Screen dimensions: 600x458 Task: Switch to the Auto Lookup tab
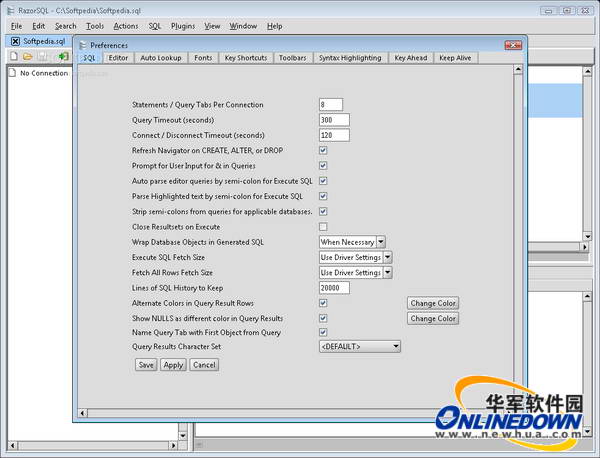click(161, 58)
